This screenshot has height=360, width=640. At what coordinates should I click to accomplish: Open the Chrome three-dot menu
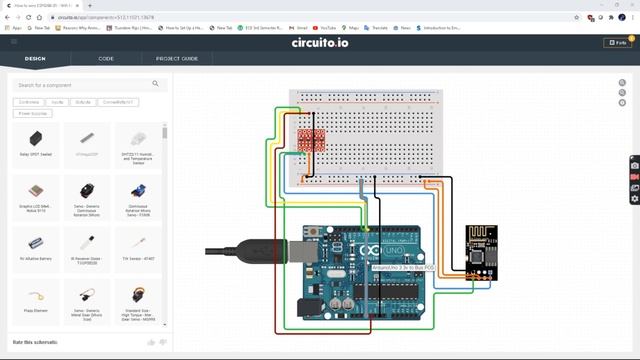633,17
